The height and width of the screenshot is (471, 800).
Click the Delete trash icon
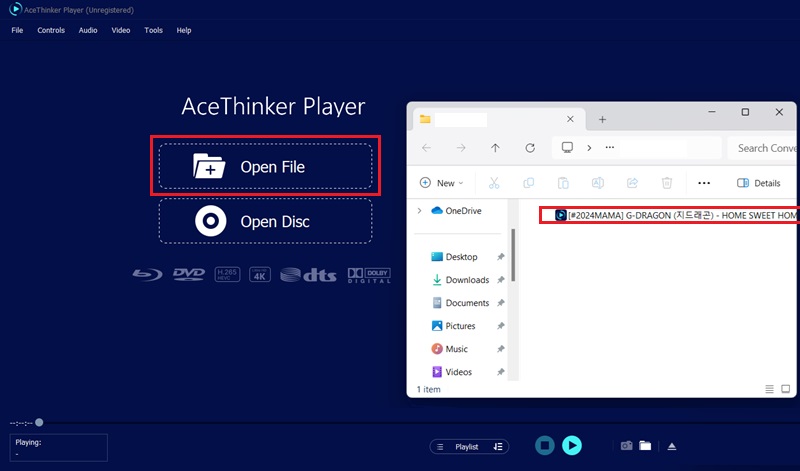[x=667, y=183]
